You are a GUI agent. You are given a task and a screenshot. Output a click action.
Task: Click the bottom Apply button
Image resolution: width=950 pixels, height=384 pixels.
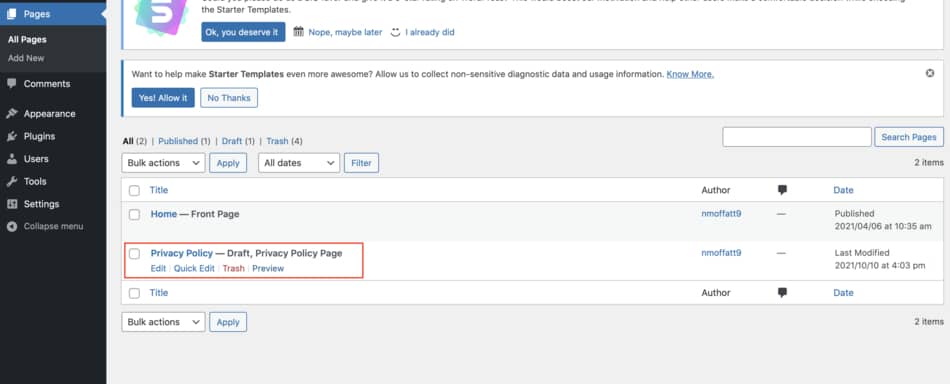click(228, 322)
